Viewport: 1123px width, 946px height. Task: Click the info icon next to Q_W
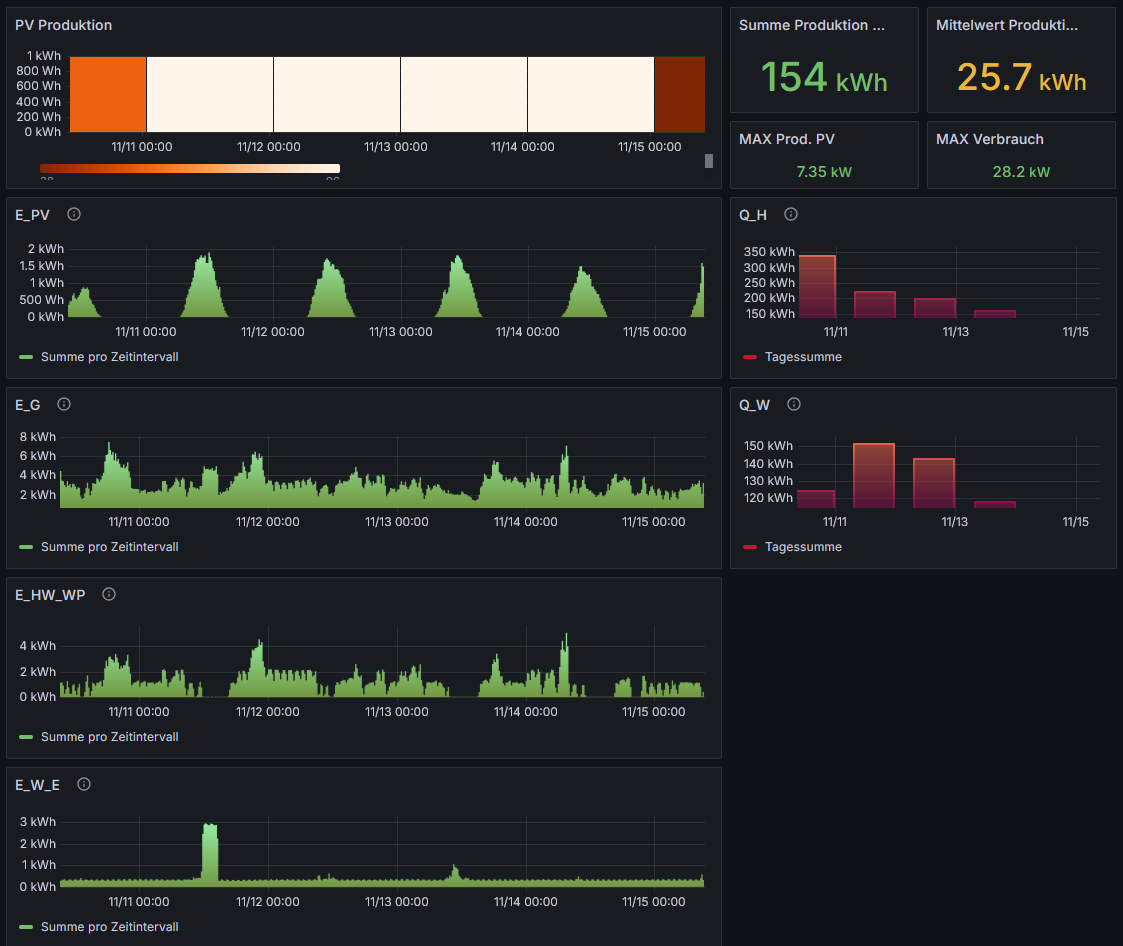pyautogui.click(x=794, y=404)
